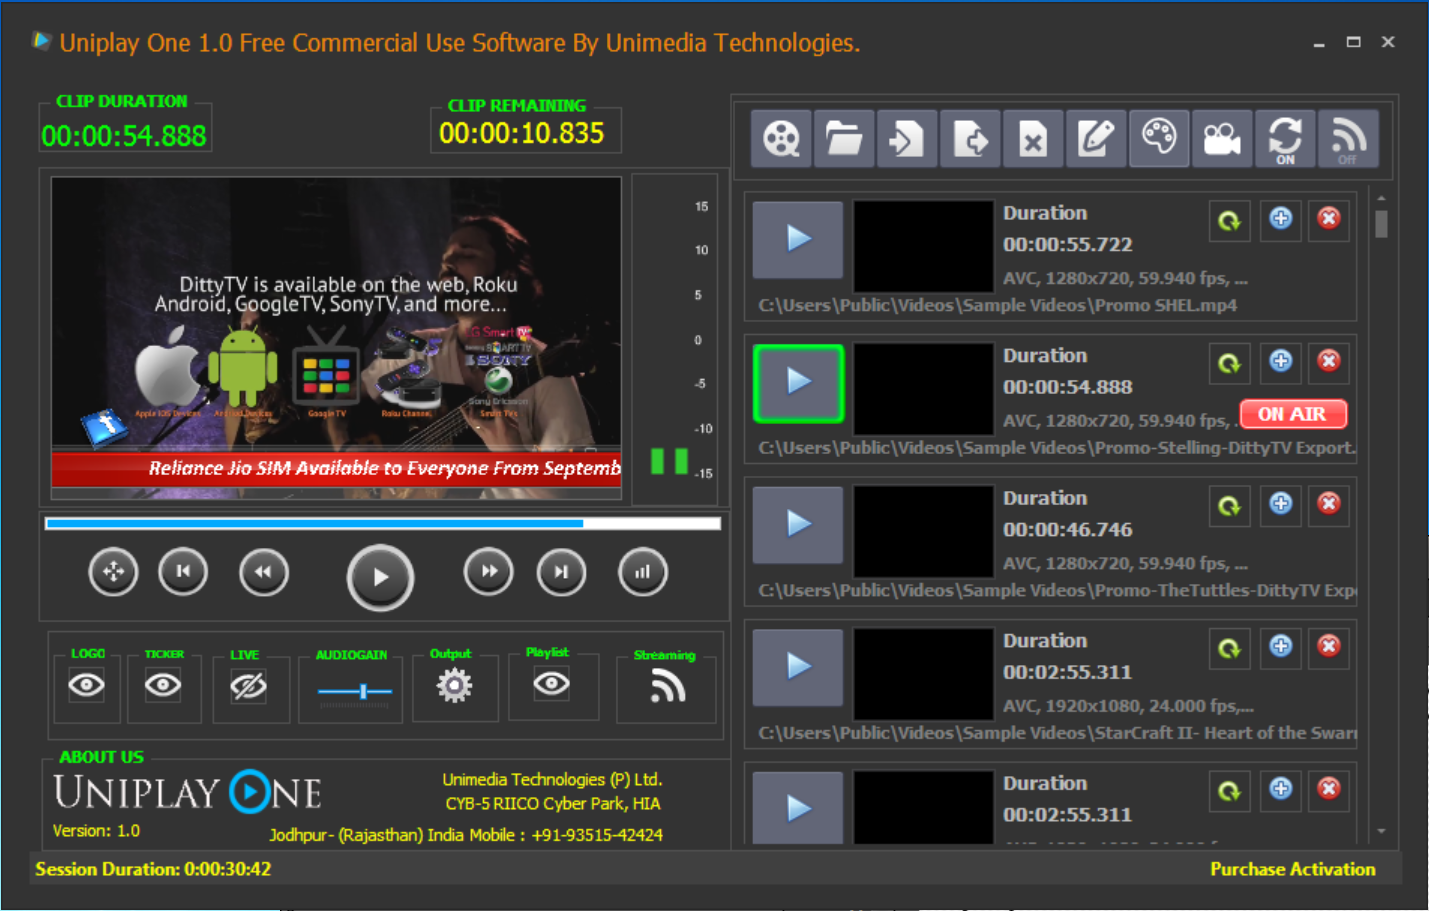Click black thumbnail of Promo-TheTuttles clip
The height and width of the screenshot is (911, 1429).
923,531
